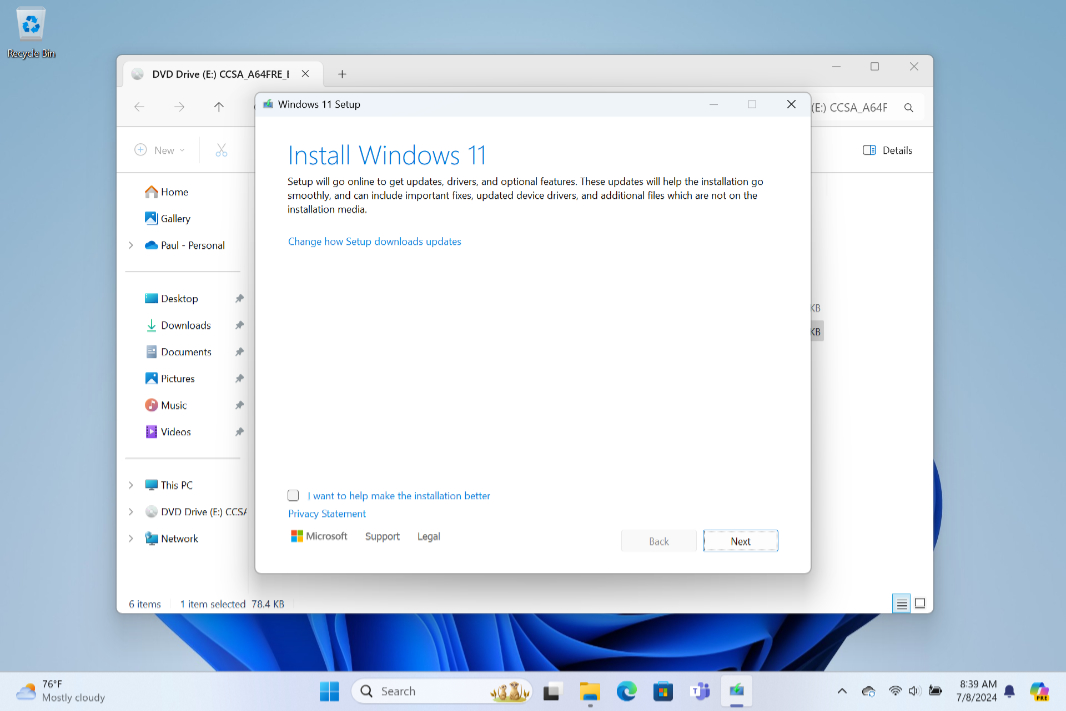The height and width of the screenshot is (711, 1066).
Task: Click the Support link in Setup
Action: (x=382, y=537)
